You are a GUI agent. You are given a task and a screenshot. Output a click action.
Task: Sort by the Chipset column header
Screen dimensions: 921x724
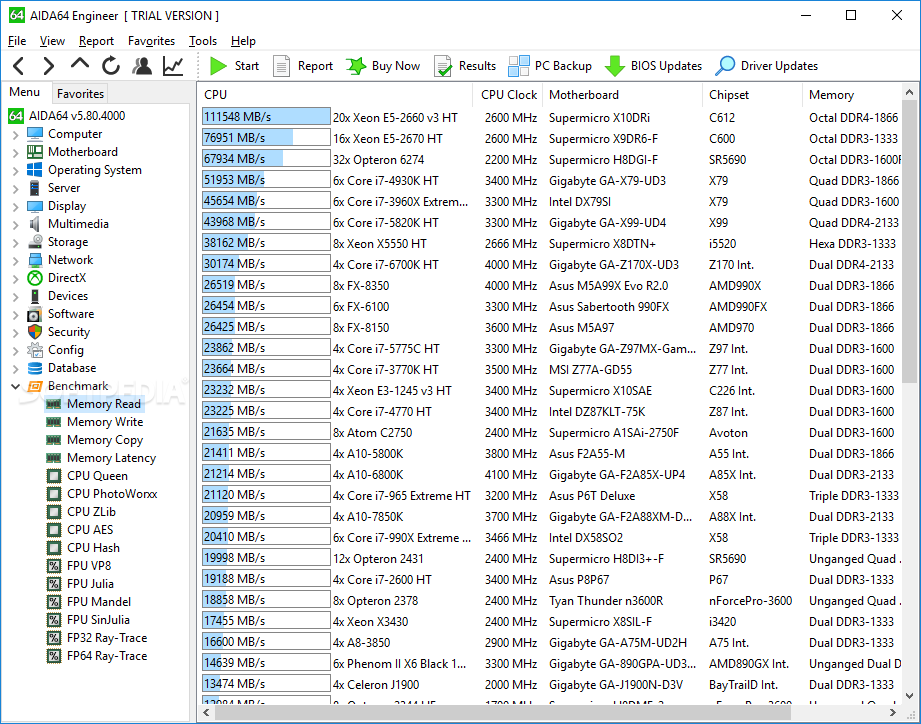[752, 95]
